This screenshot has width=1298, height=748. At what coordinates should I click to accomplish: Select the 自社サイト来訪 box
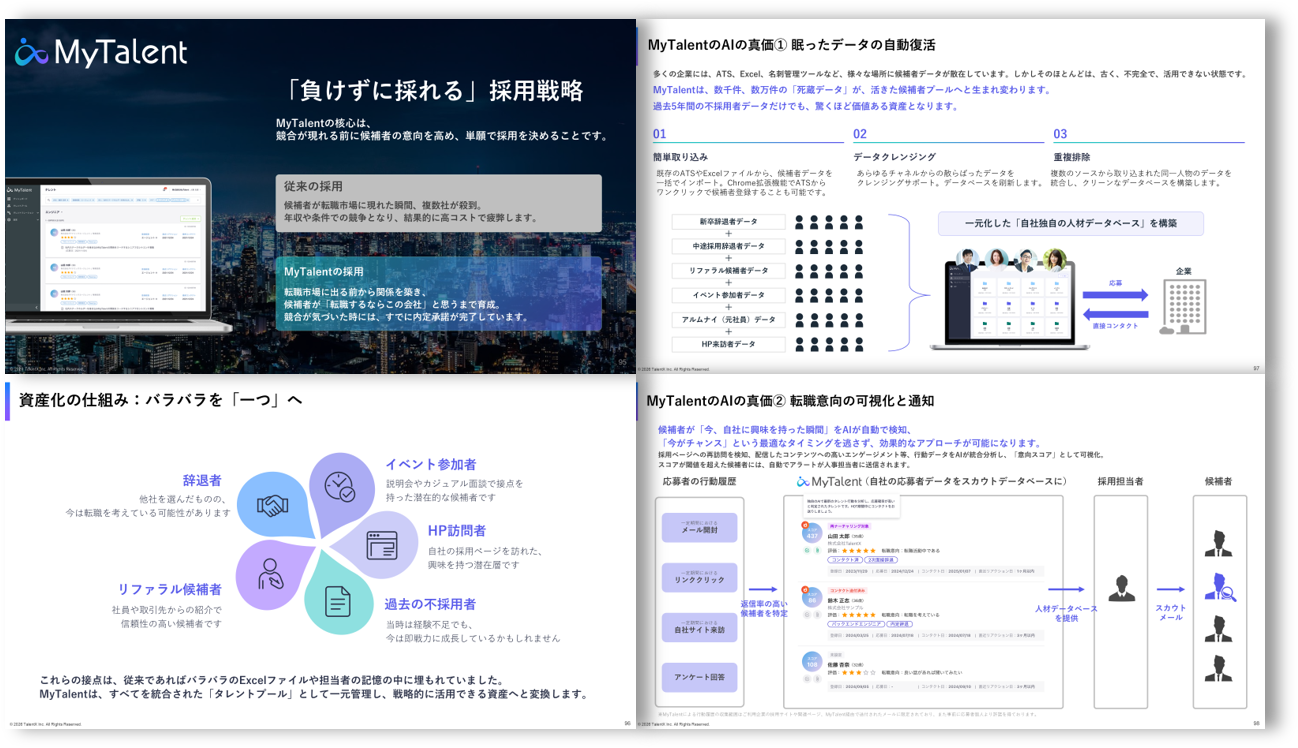coord(699,628)
